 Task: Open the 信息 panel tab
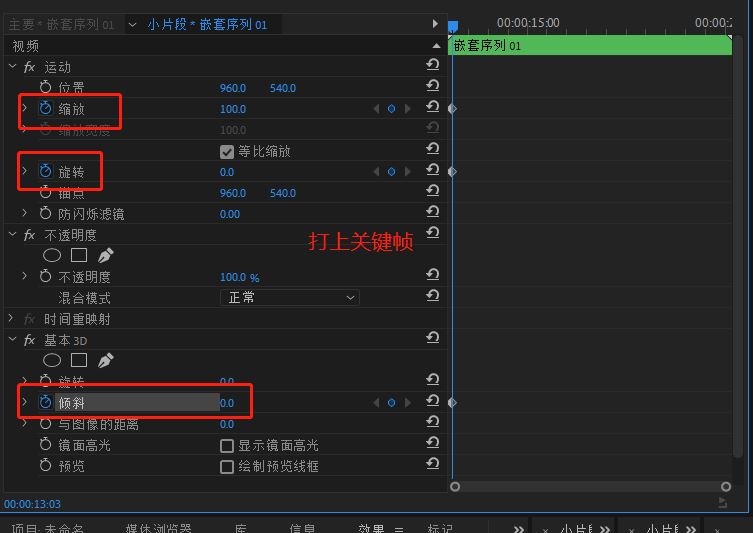302,528
